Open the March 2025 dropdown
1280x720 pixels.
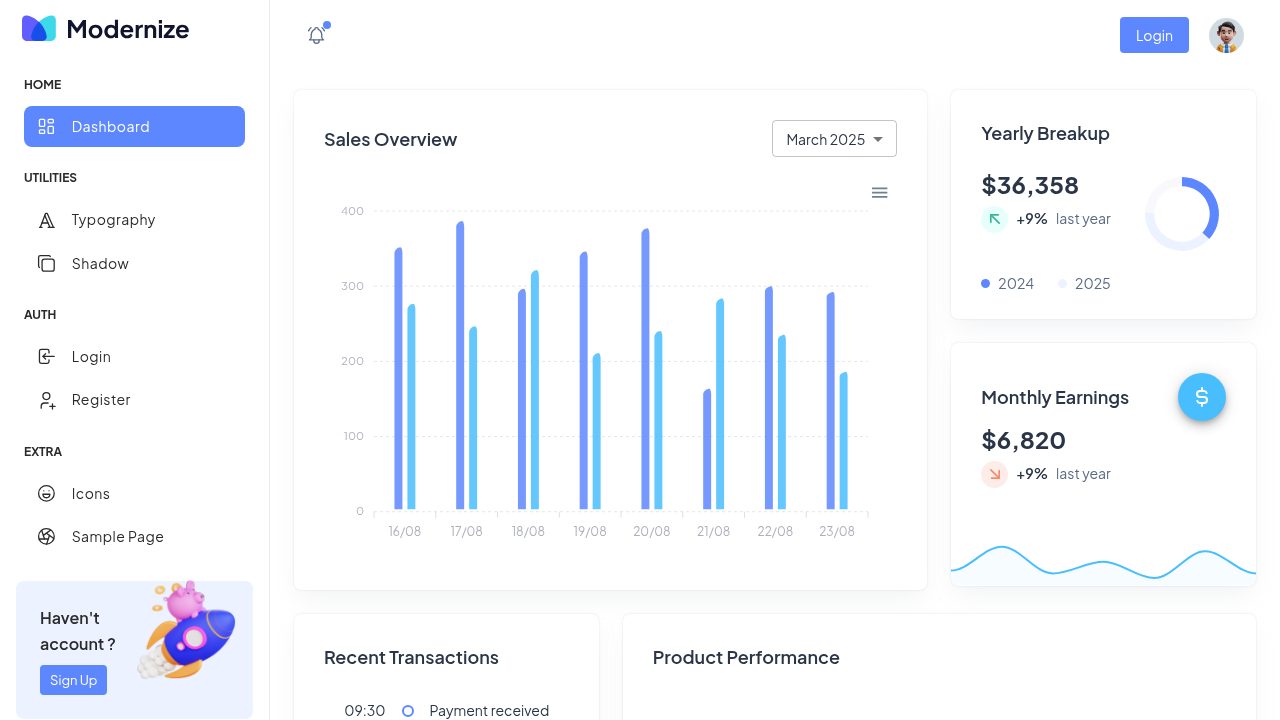[x=834, y=139]
